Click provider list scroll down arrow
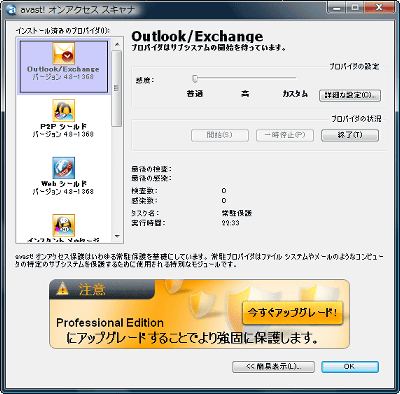The width and height of the screenshot is (400, 394). tap(117, 236)
